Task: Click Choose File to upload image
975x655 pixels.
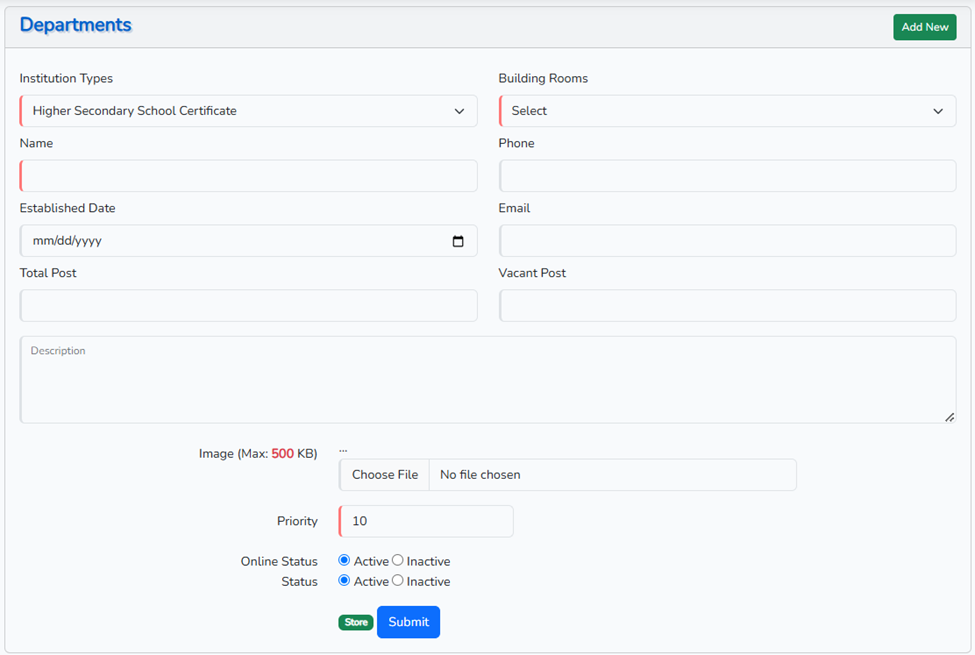Action: [385, 475]
